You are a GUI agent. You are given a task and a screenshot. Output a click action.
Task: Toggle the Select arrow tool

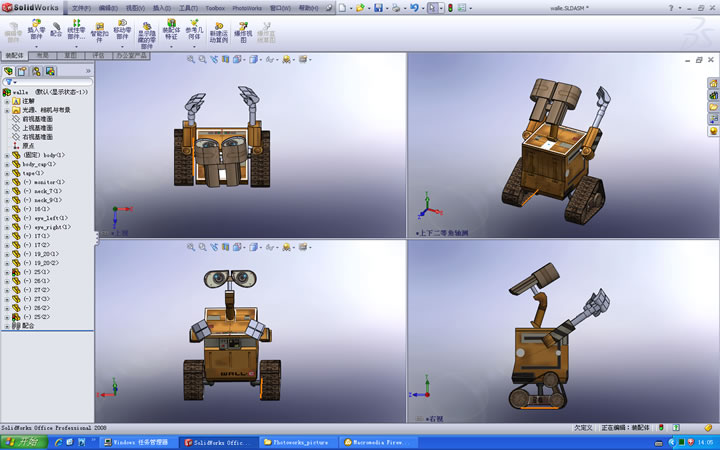pos(432,7)
